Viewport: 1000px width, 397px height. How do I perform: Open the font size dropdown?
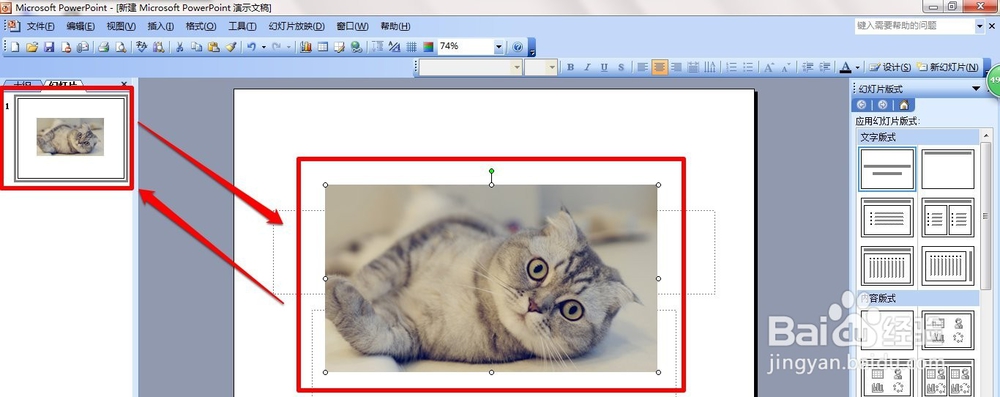pyautogui.click(x=552, y=67)
